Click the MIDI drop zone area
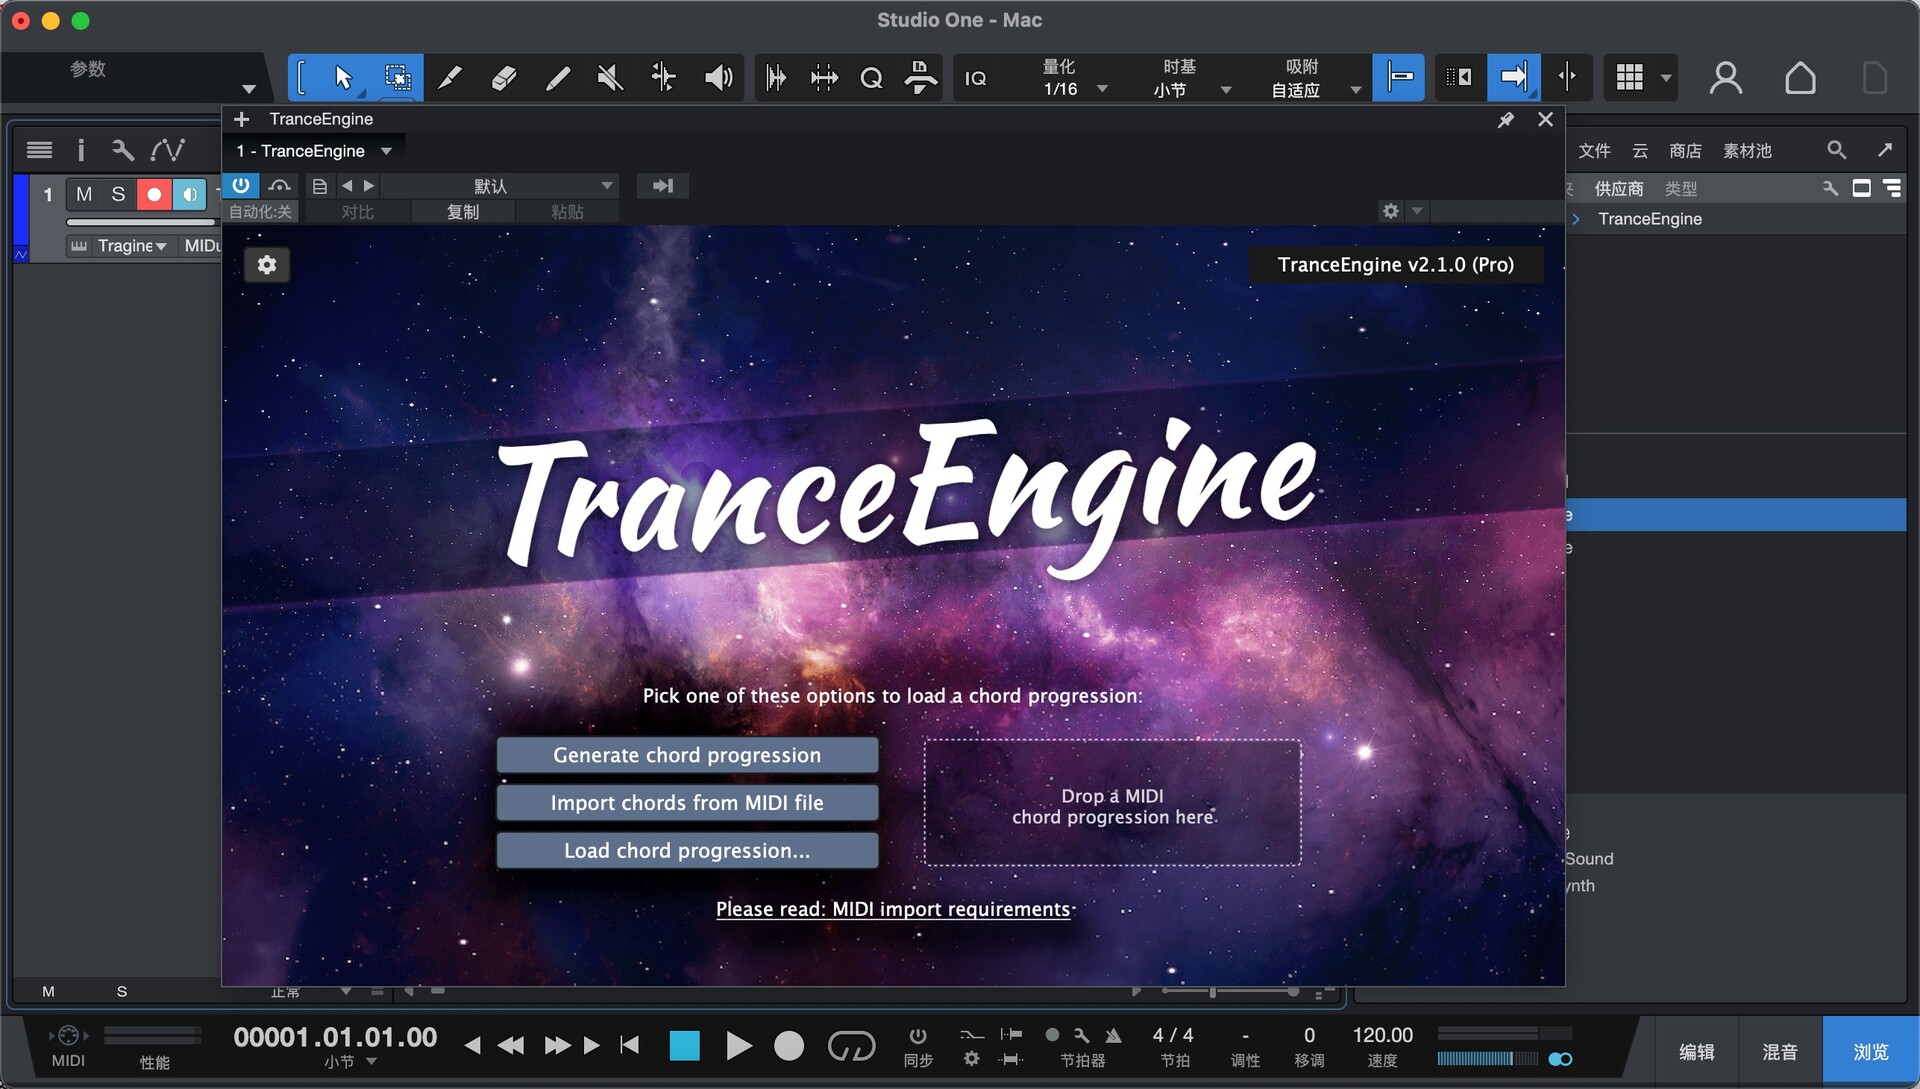 point(1112,803)
